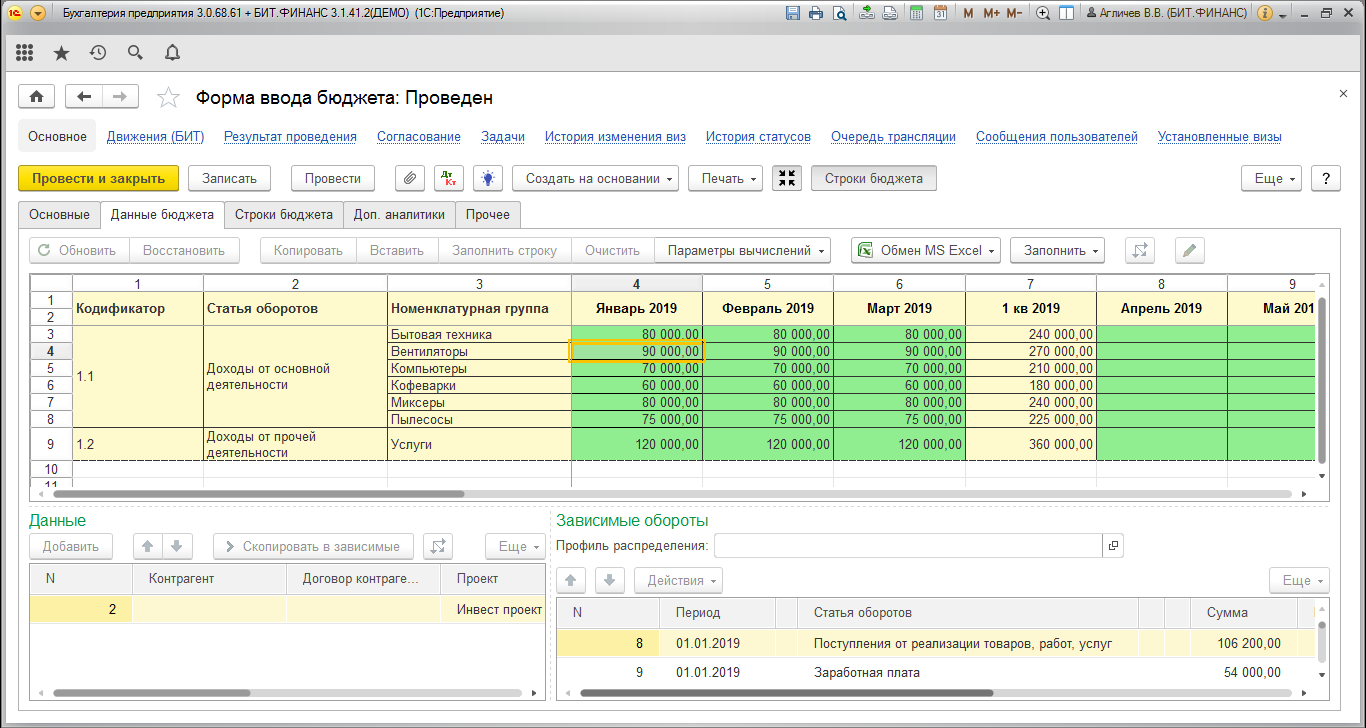The height and width of the screenshot is (728, 1366).
Task: Open the calculator icon in title bar
Action: click(x=916, y=14)
